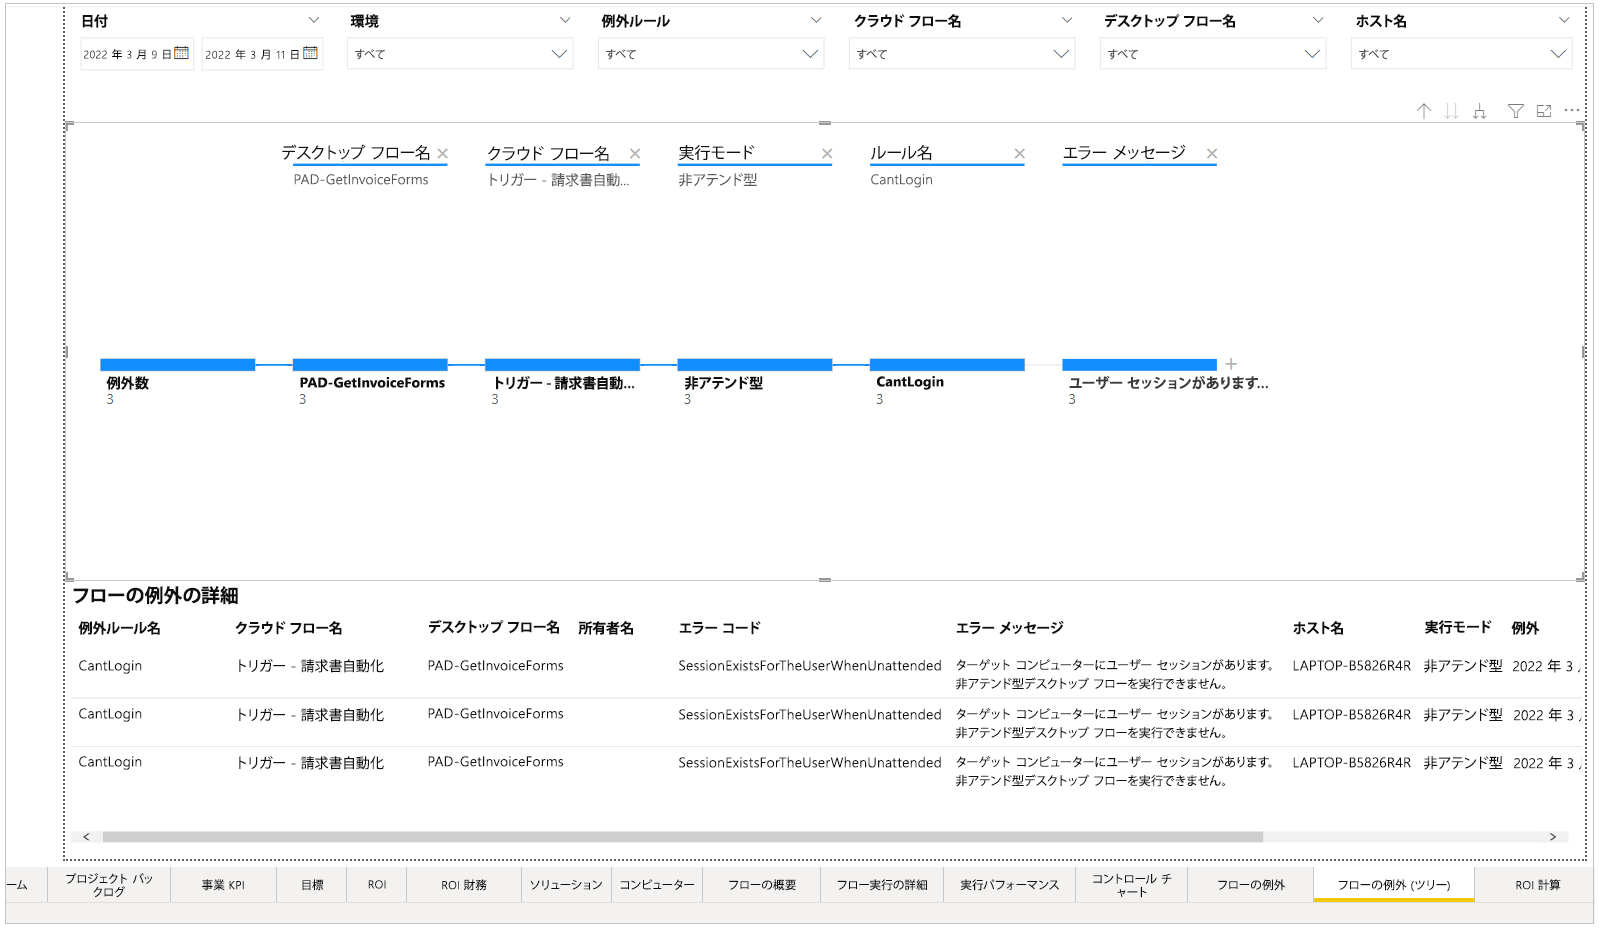Select first row SessionExistsForTheUserWhenUnattended cell

[x=810, y=666]
